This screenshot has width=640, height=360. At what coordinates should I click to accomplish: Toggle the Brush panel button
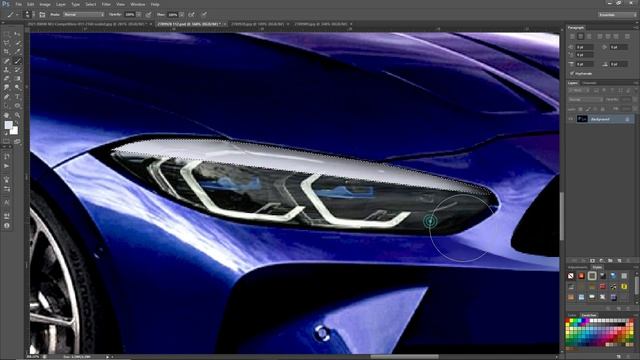pos(42,14)
